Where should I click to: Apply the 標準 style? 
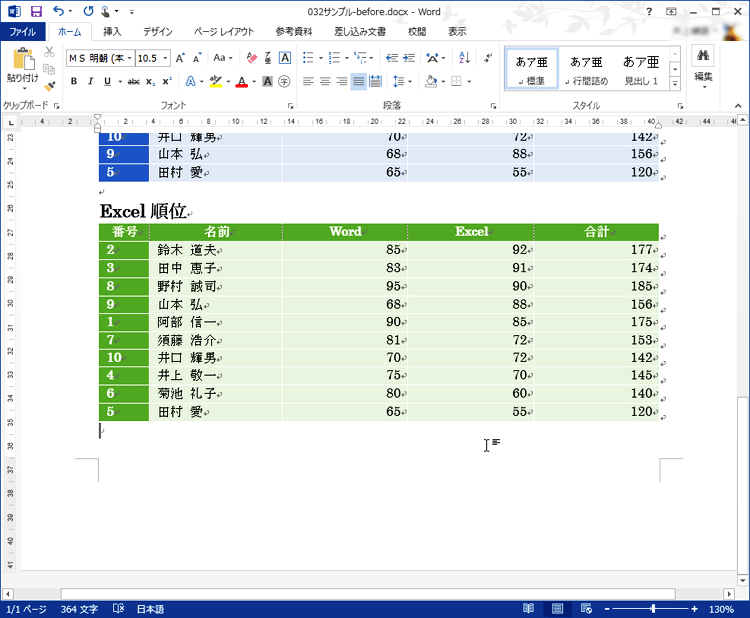531,69
